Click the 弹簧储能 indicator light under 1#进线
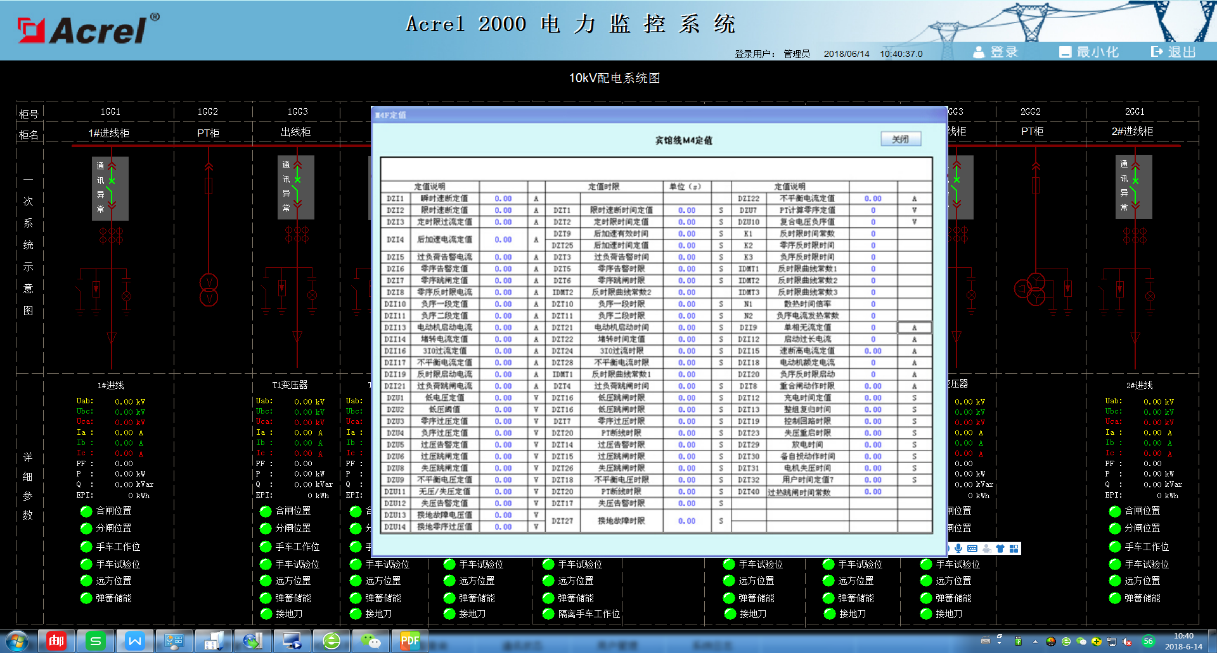 (x=86, y=598)
